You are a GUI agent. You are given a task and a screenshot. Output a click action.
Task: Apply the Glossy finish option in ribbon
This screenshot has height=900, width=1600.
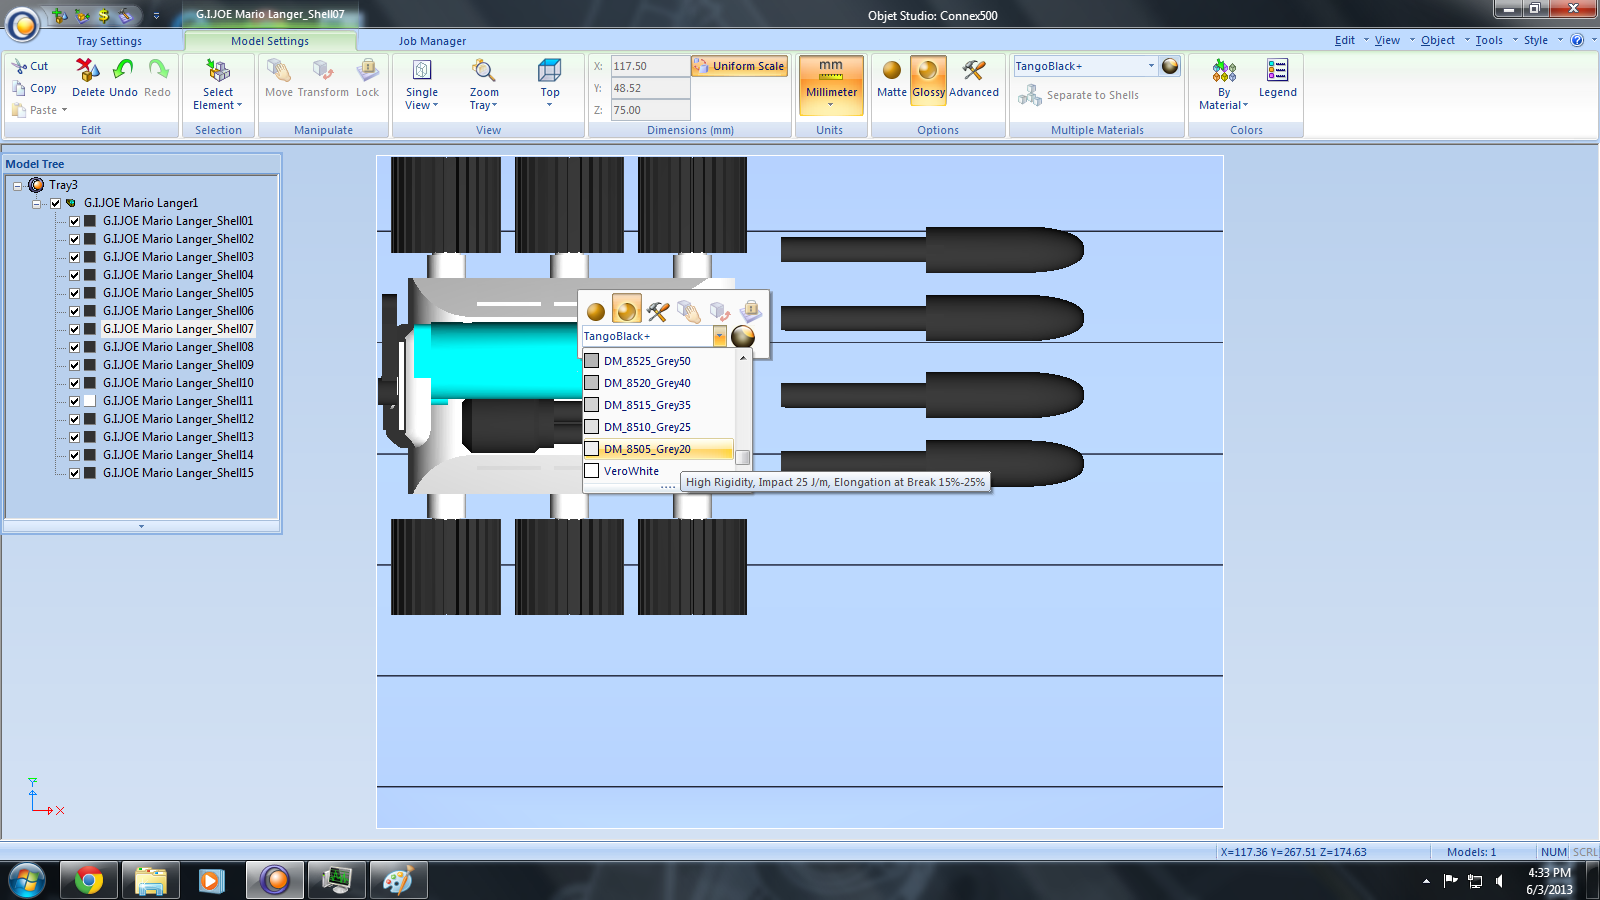928,79
